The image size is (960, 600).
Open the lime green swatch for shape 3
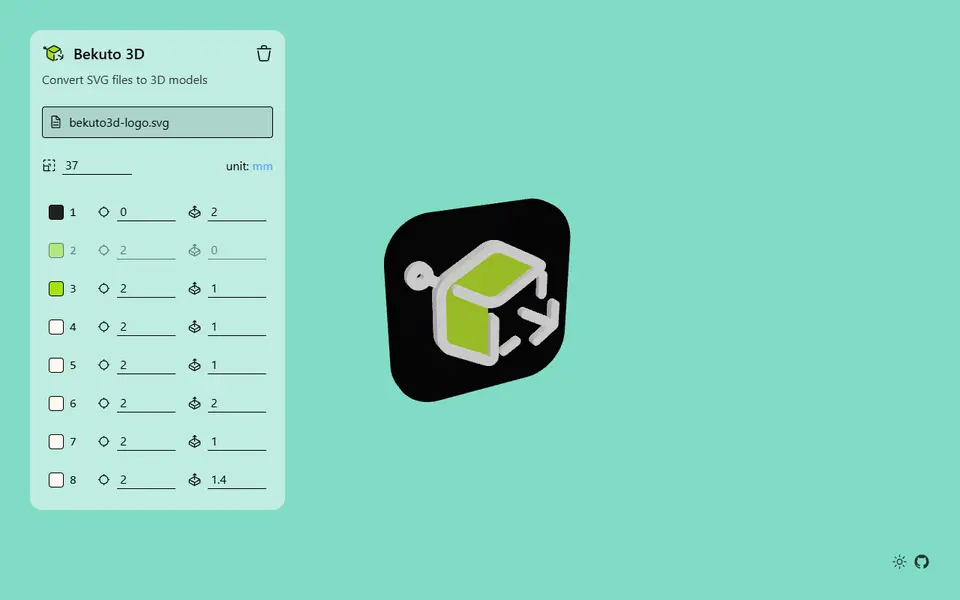(56, 288)
